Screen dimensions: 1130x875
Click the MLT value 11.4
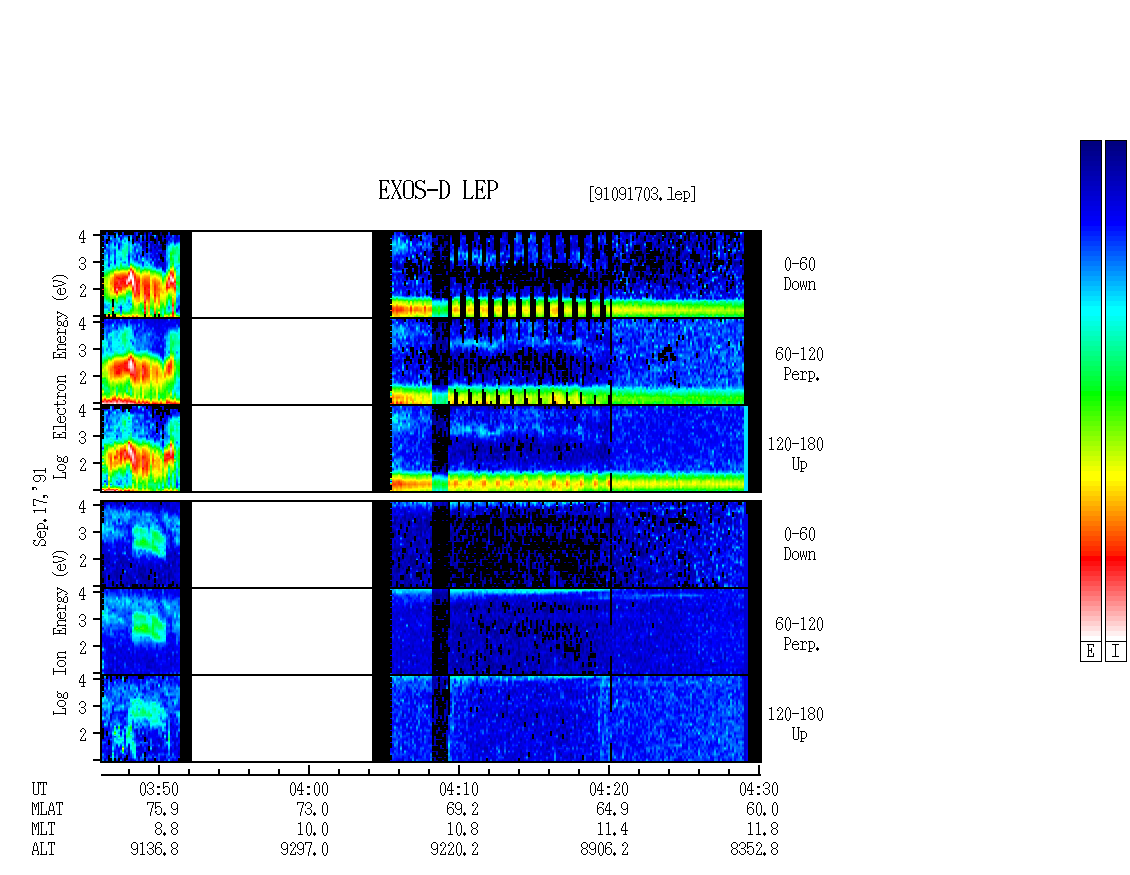click(613, 829)
